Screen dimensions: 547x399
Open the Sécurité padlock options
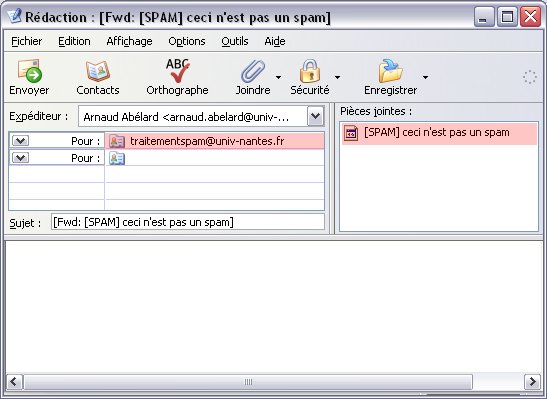(310, 77)
